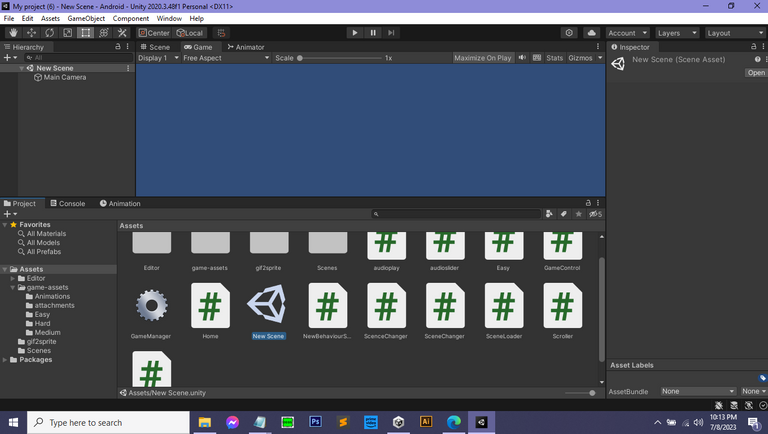The image size is (768, 434).
Task: Click the Hierarchy search field
Action: (x=78, y=58)
